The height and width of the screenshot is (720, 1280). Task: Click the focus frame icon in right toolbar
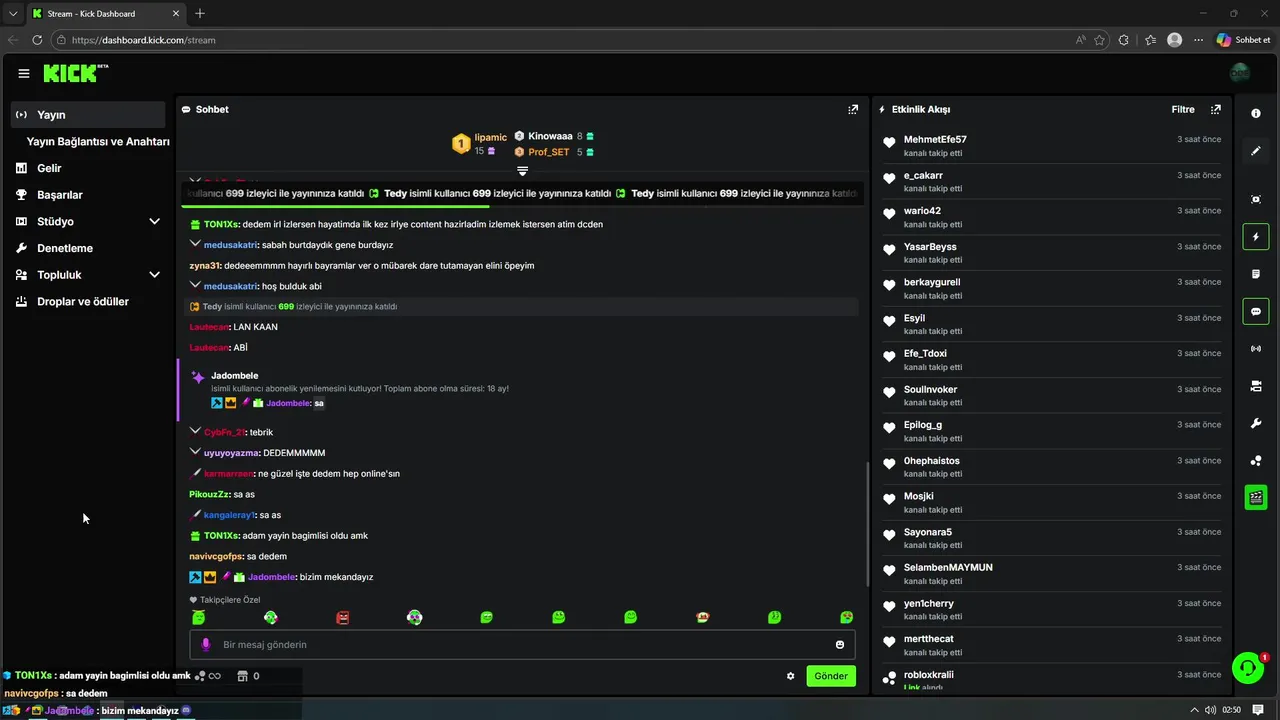(x=1256, y=199)
